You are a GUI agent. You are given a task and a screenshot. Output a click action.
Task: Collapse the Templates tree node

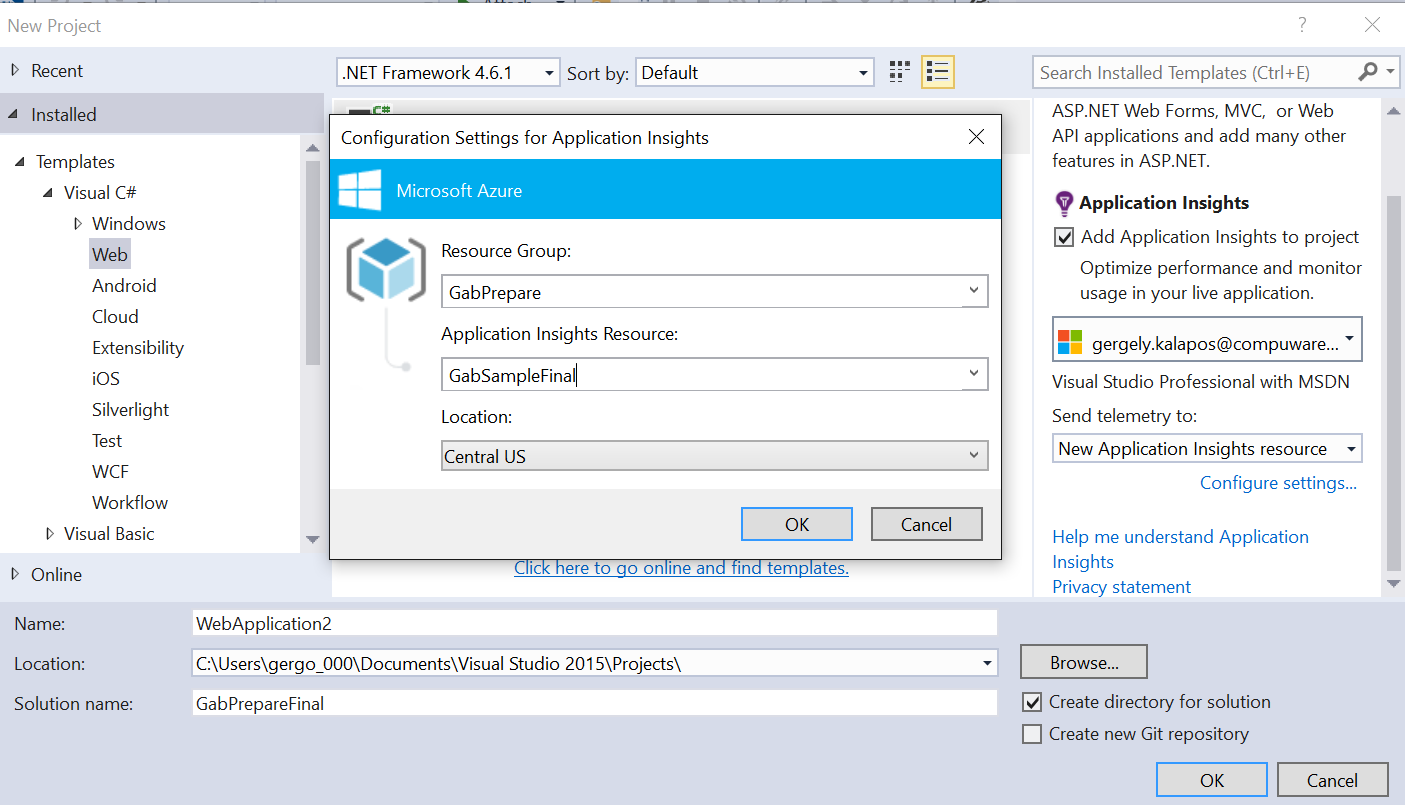[20, 161]
